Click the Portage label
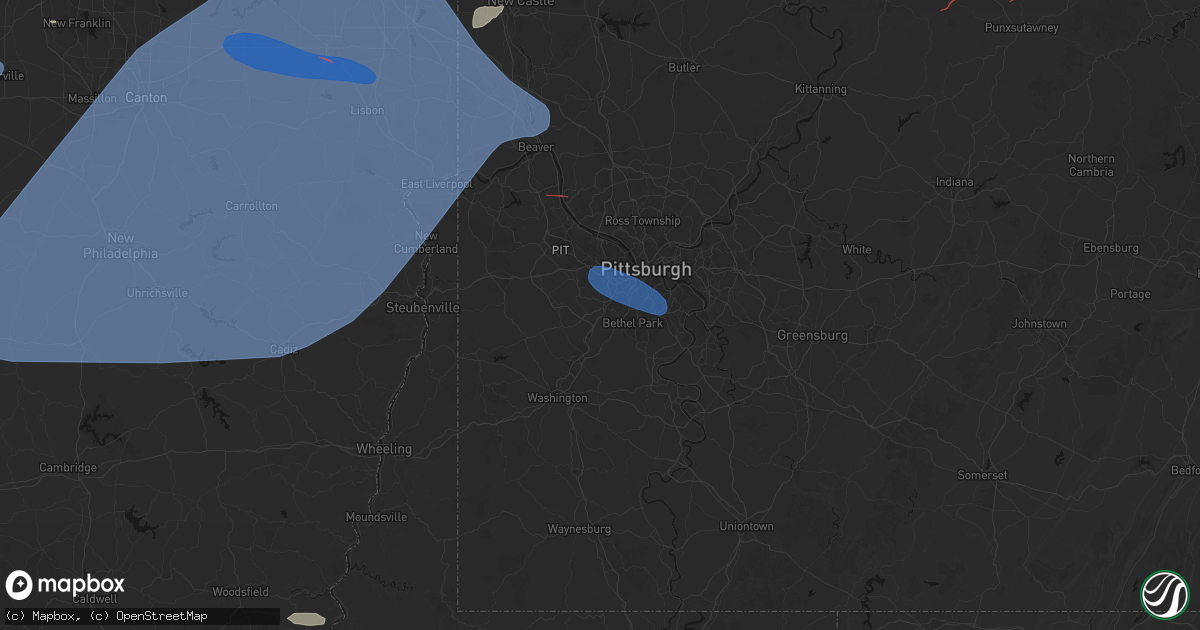The height and width of the screenshot is (630, 1200). [x=1130, y=294]
